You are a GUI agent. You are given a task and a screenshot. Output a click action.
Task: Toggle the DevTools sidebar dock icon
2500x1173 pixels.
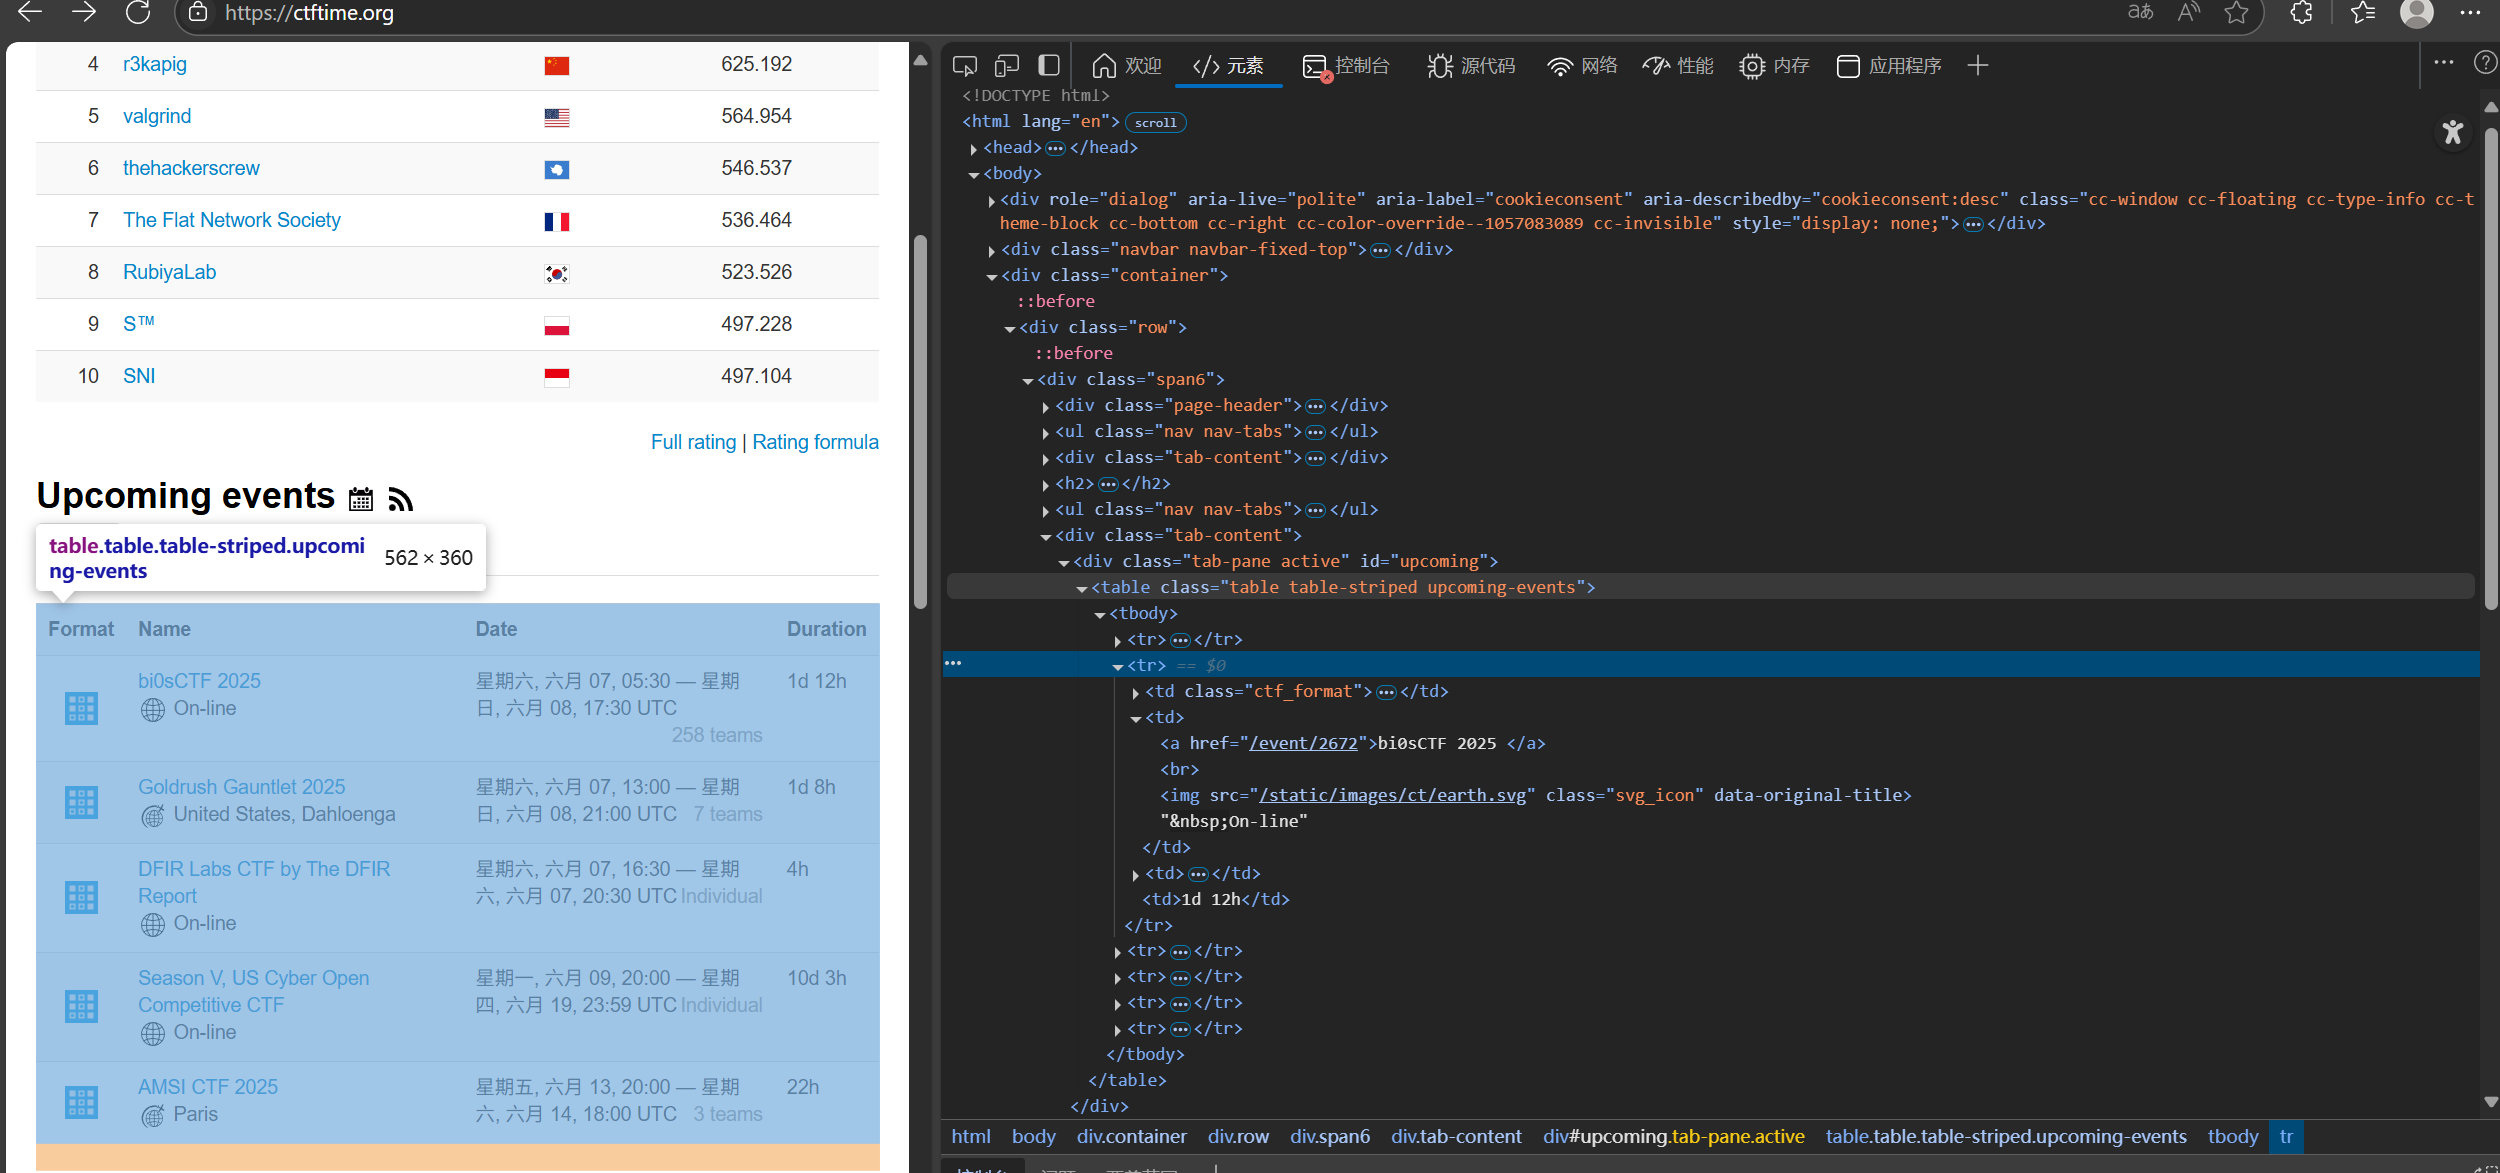point(1048,66)
